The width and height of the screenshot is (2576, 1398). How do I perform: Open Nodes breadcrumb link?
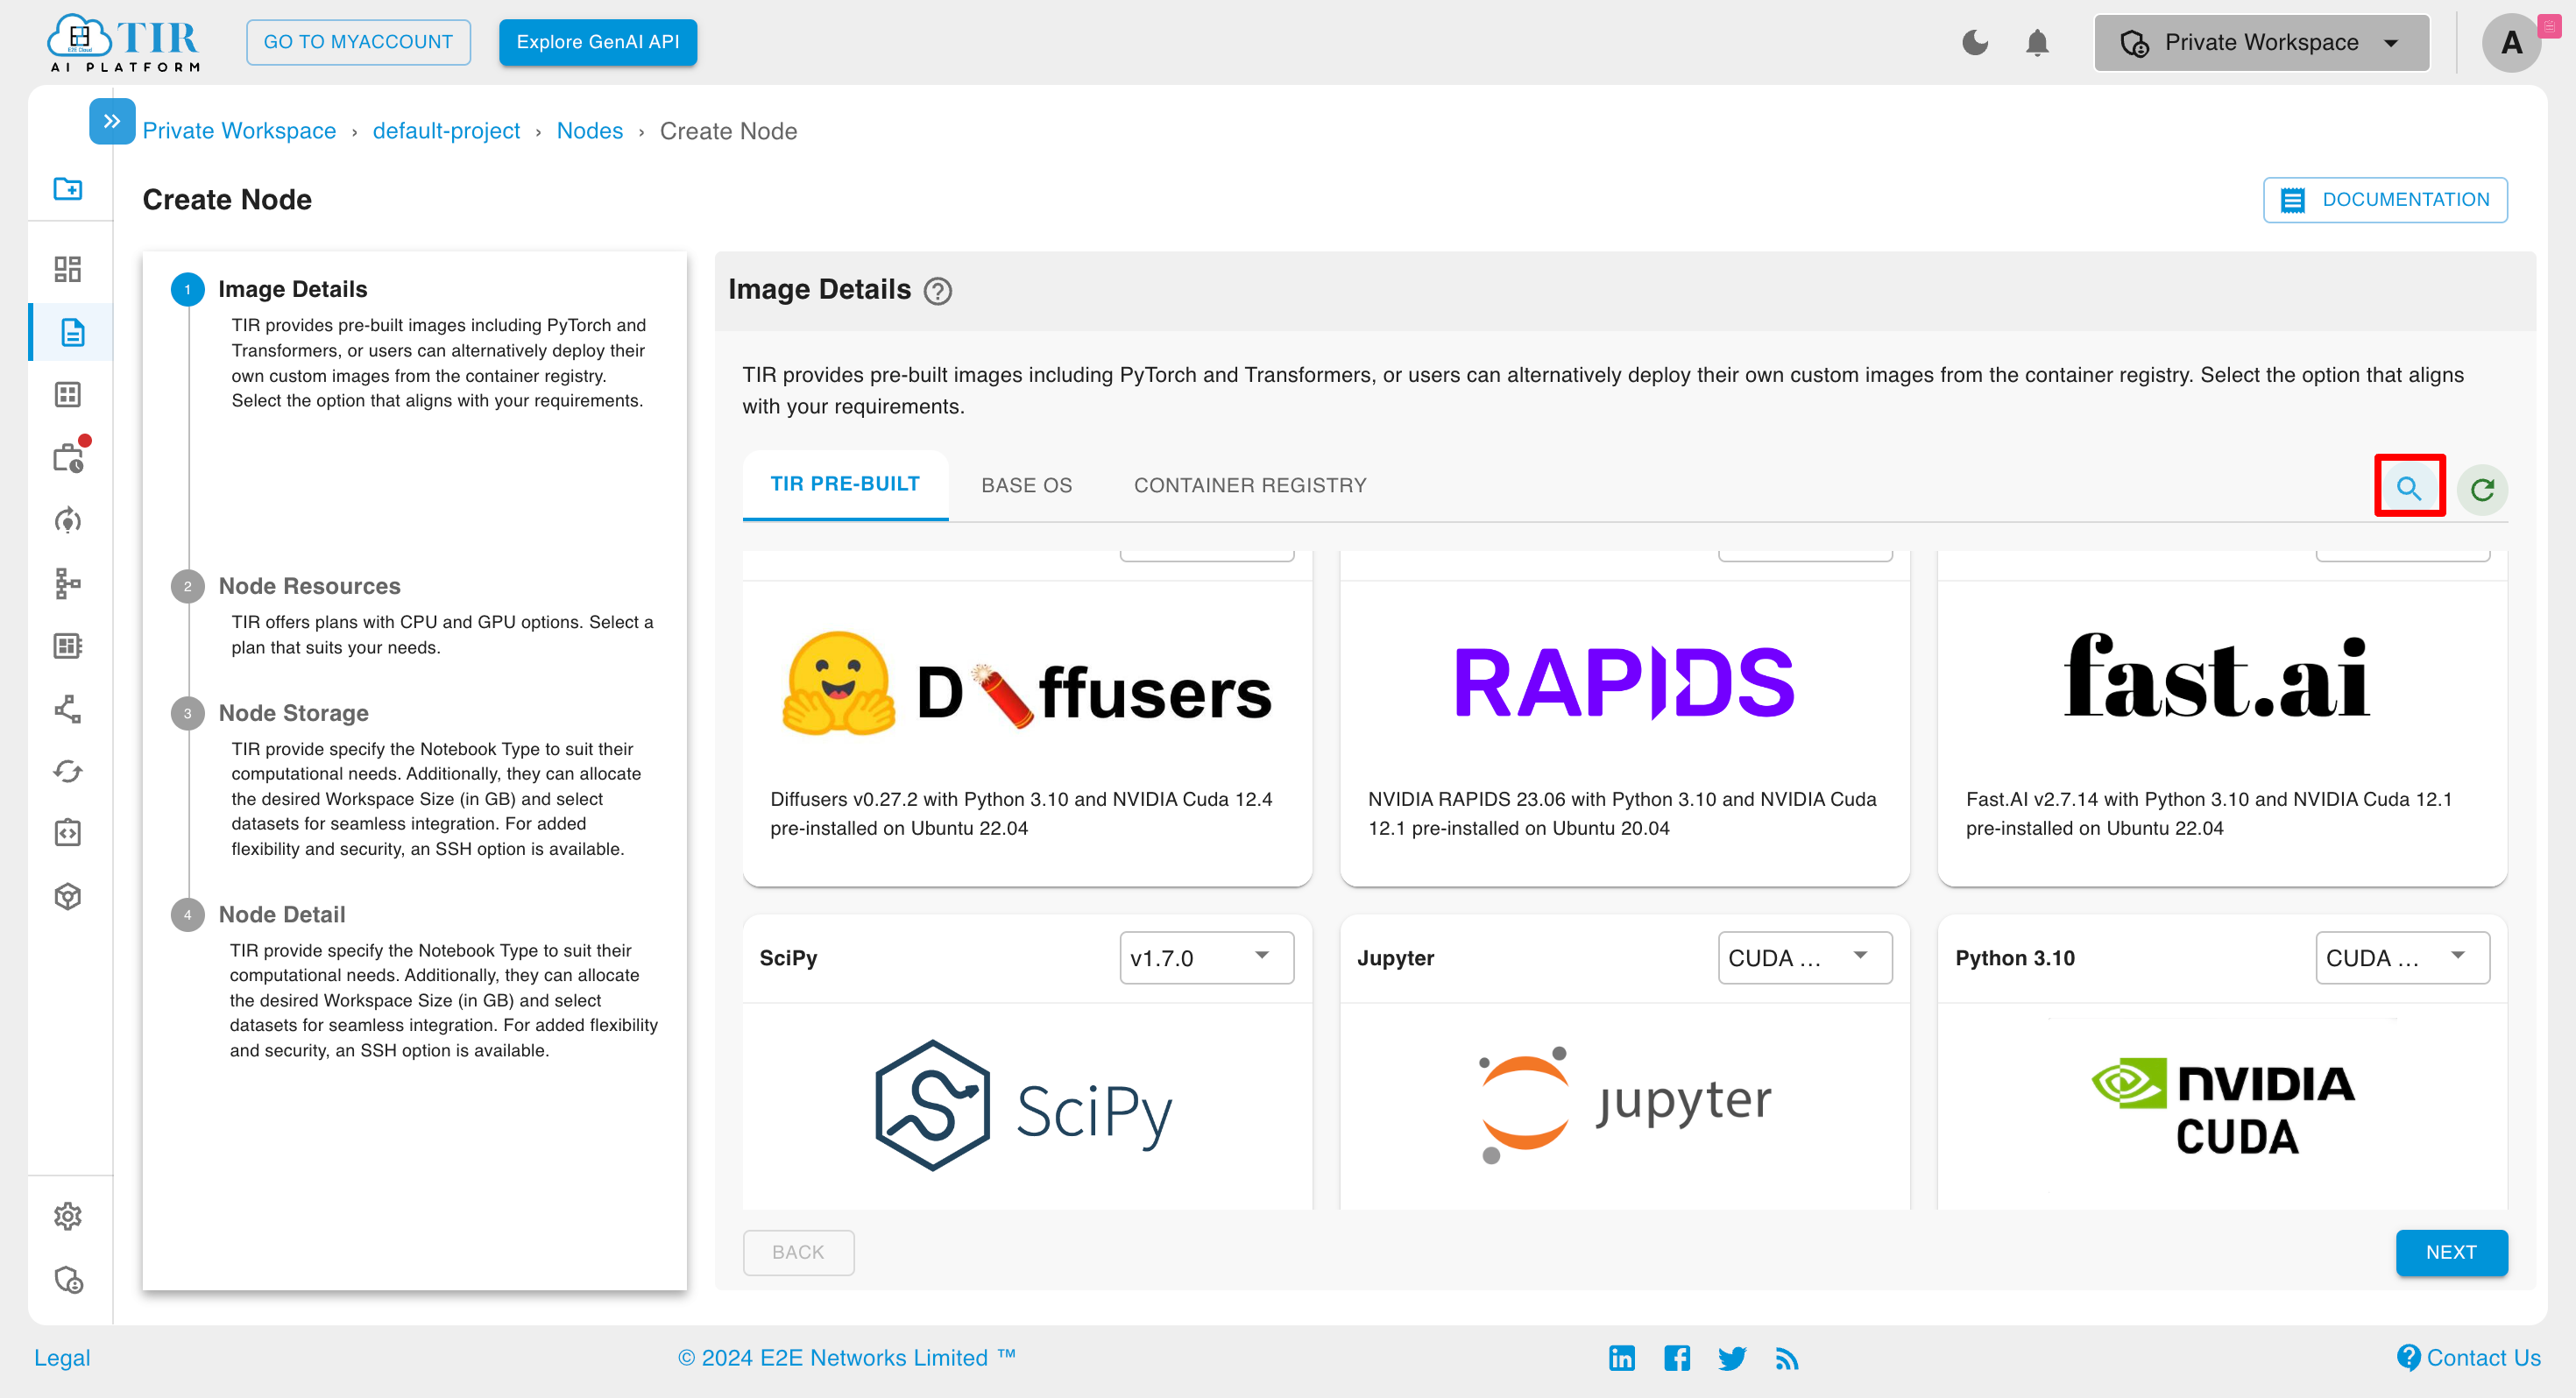click(x=589, y=131)
